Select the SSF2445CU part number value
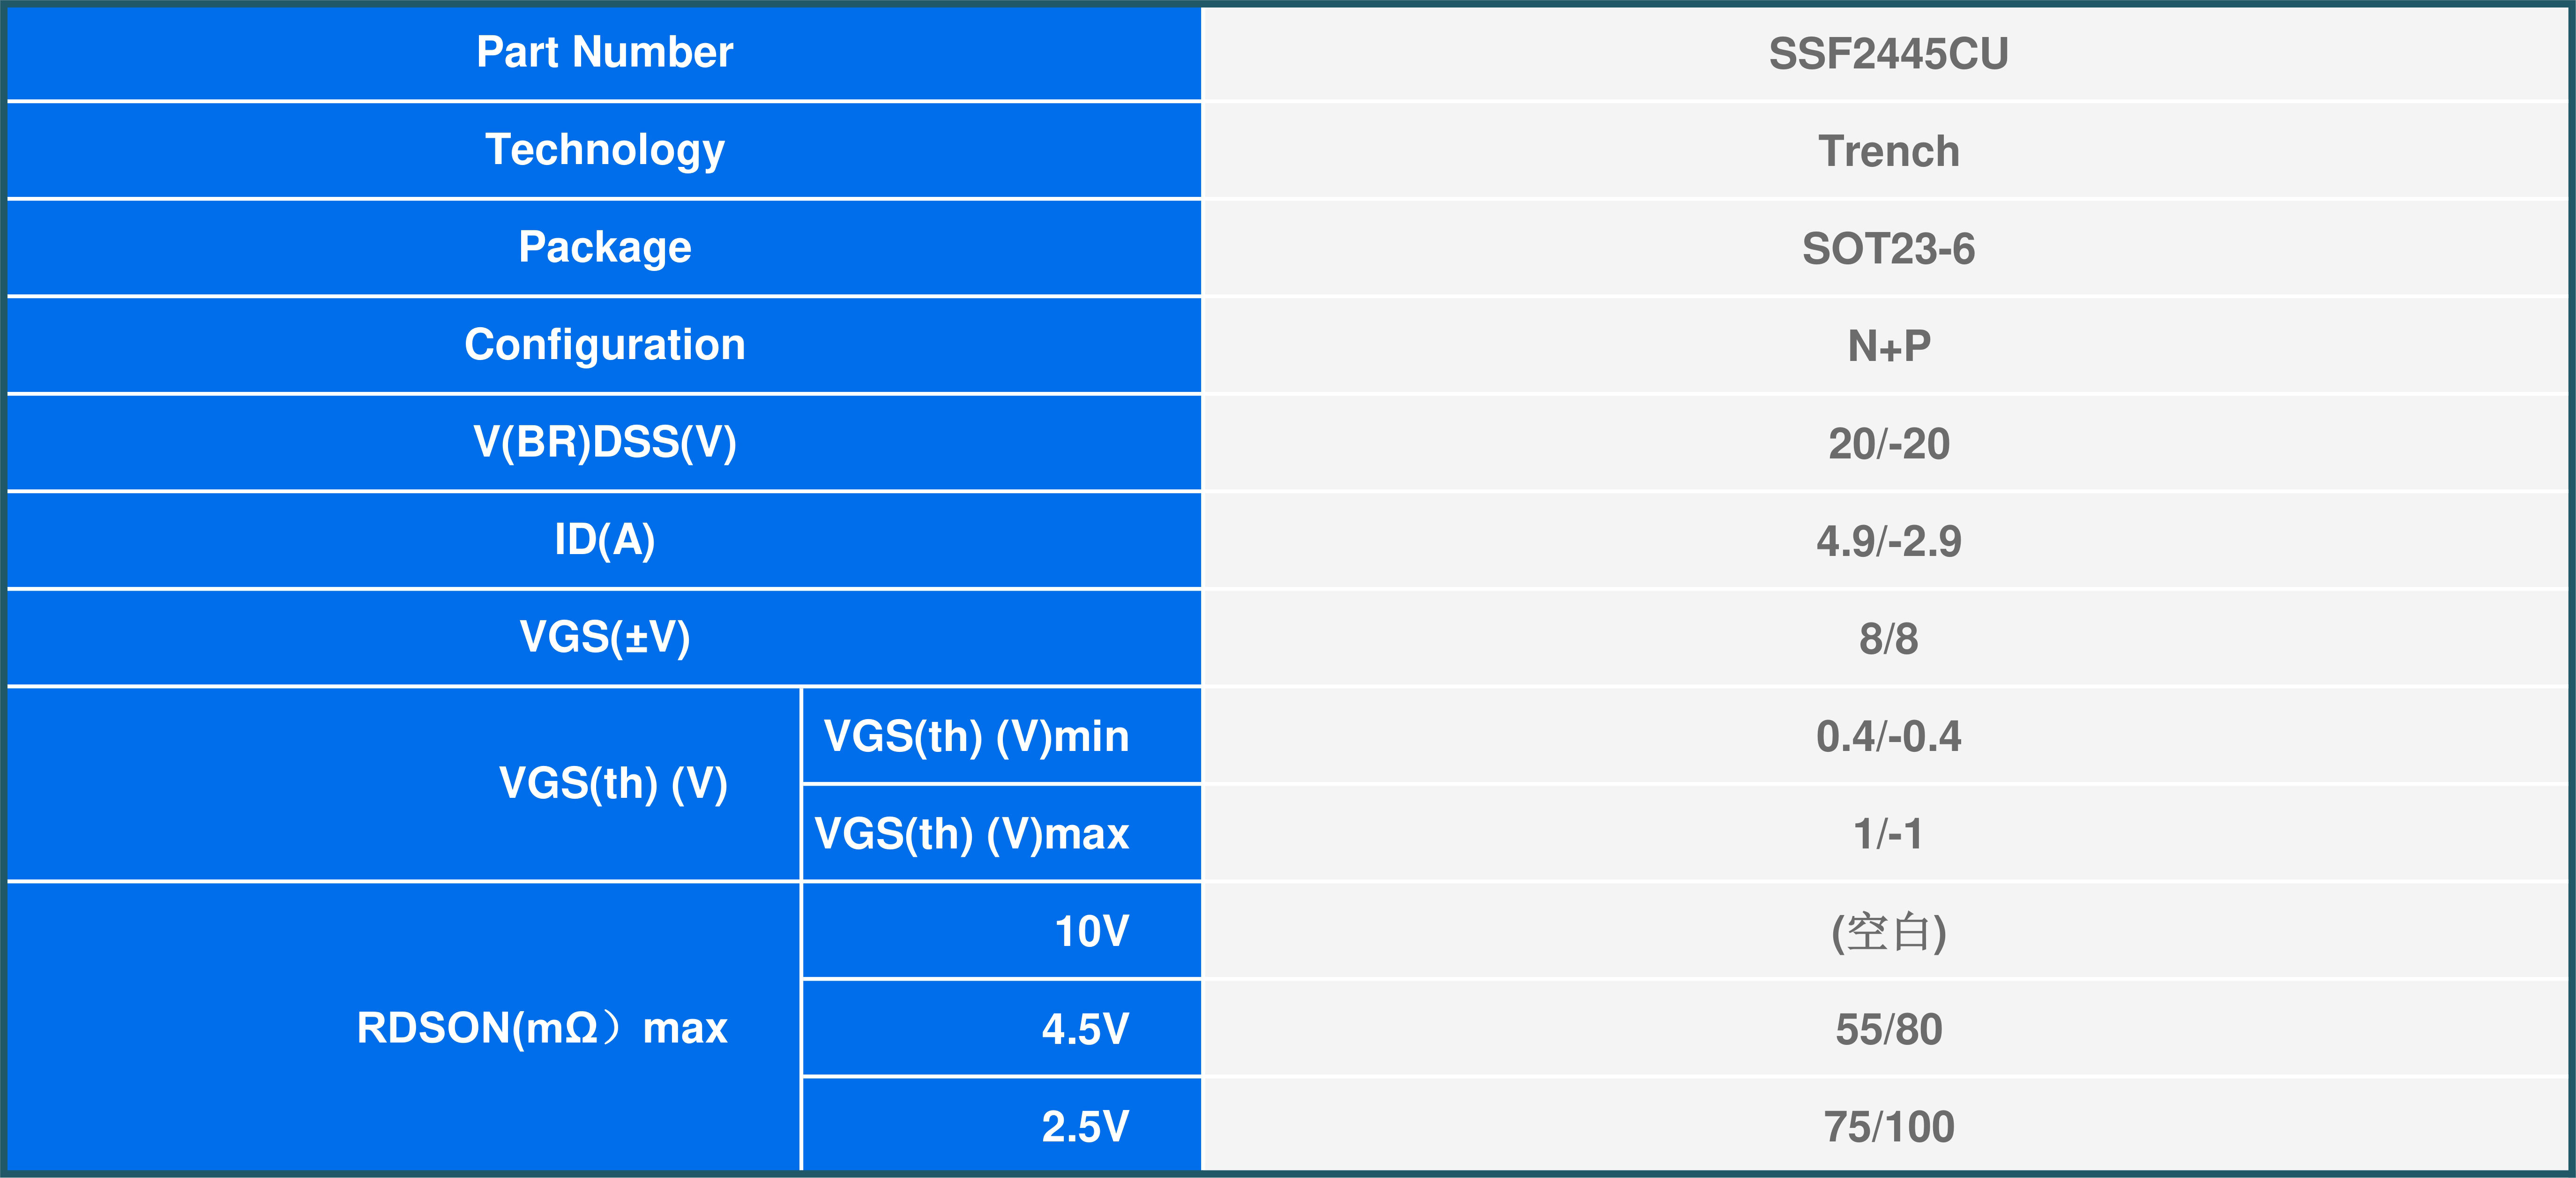Screen dimensions: 2576x1178 coord(1888,54)
